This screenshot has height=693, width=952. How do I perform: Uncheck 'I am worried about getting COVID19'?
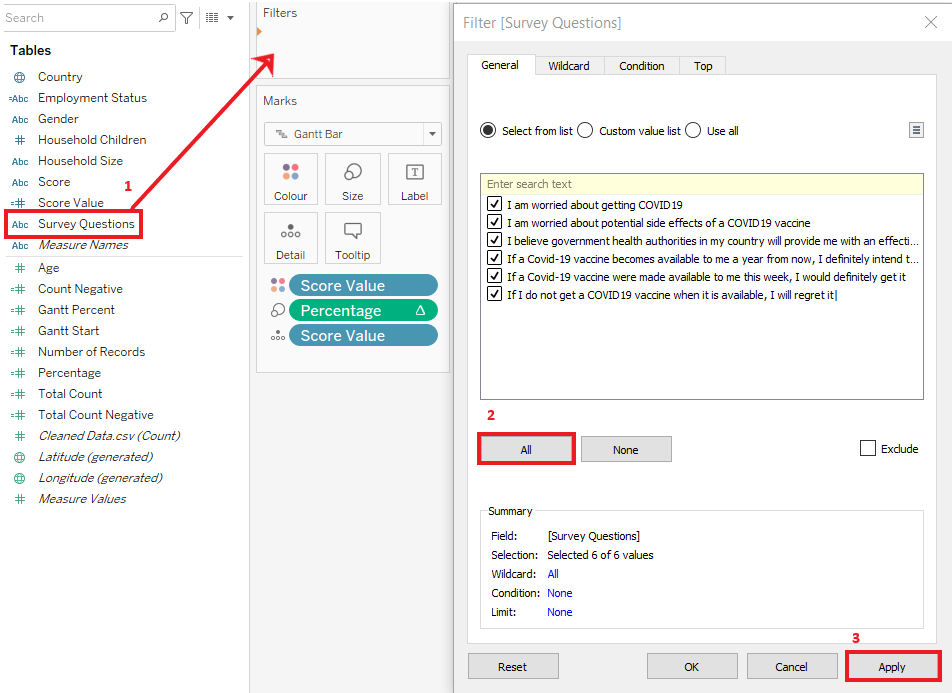tap(494, 204)
